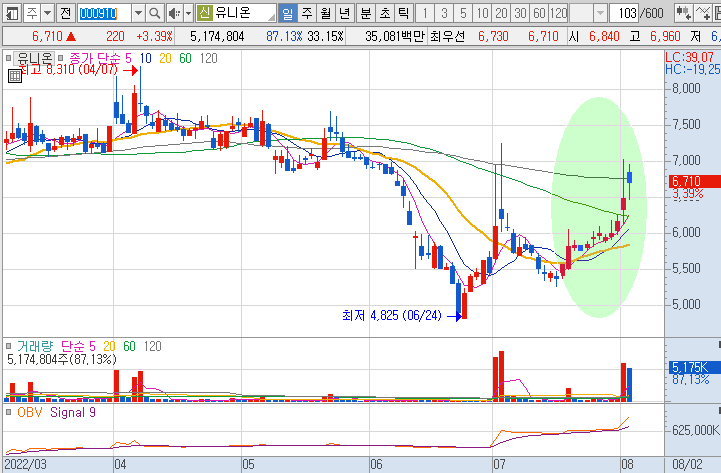Click the LC:39.07 label

(690, 57)
